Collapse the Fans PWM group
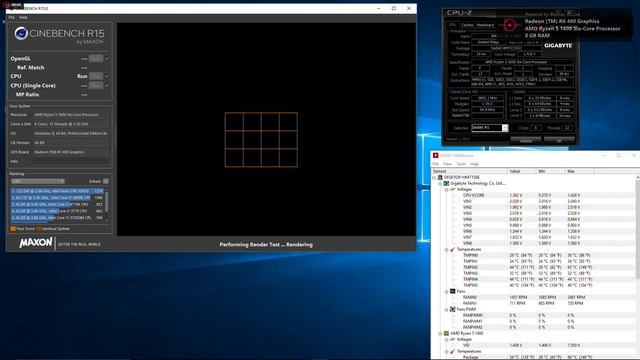640x360 pixels. pos(447,309)
